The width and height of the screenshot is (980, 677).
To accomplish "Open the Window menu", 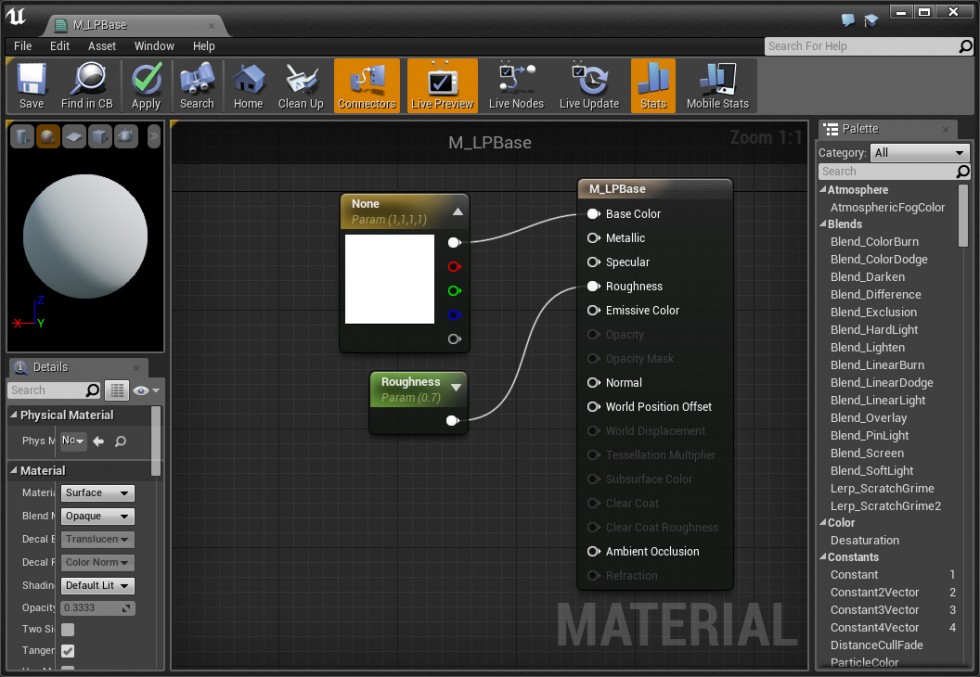I will [154, 46].
